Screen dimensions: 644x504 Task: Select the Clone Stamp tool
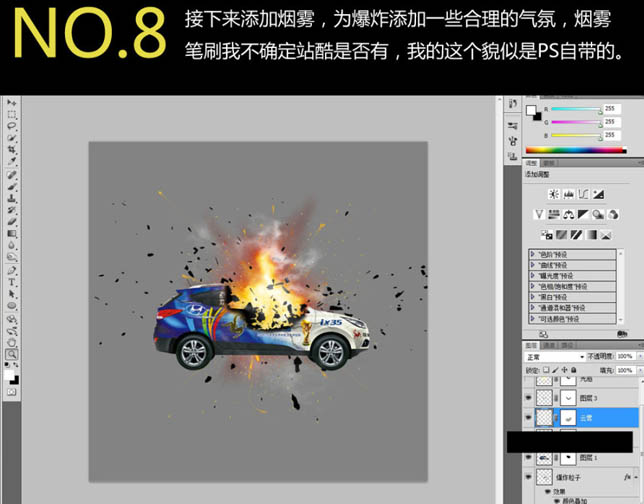tap(12, 199)
